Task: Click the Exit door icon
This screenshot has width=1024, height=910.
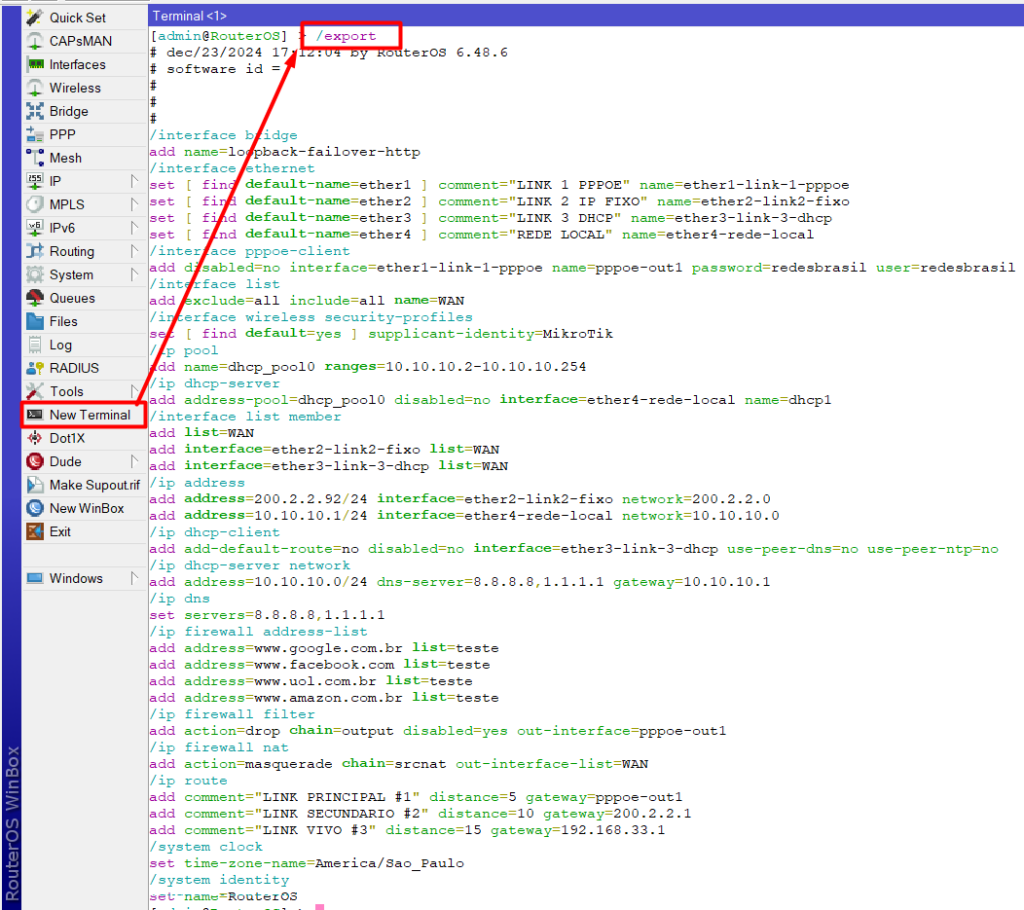Action: (35, 532)
